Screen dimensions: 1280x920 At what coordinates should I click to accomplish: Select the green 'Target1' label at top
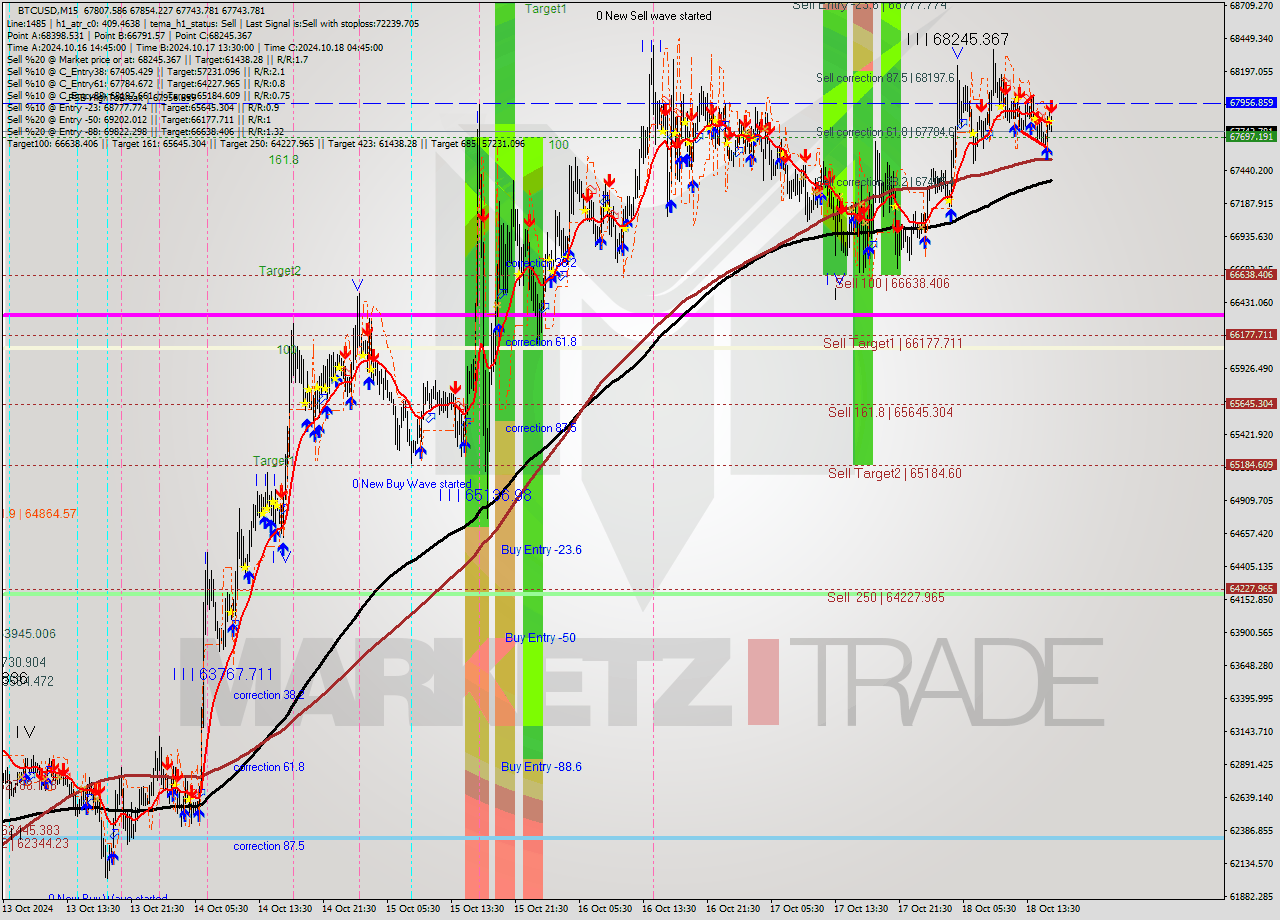(x=545, y=8)
